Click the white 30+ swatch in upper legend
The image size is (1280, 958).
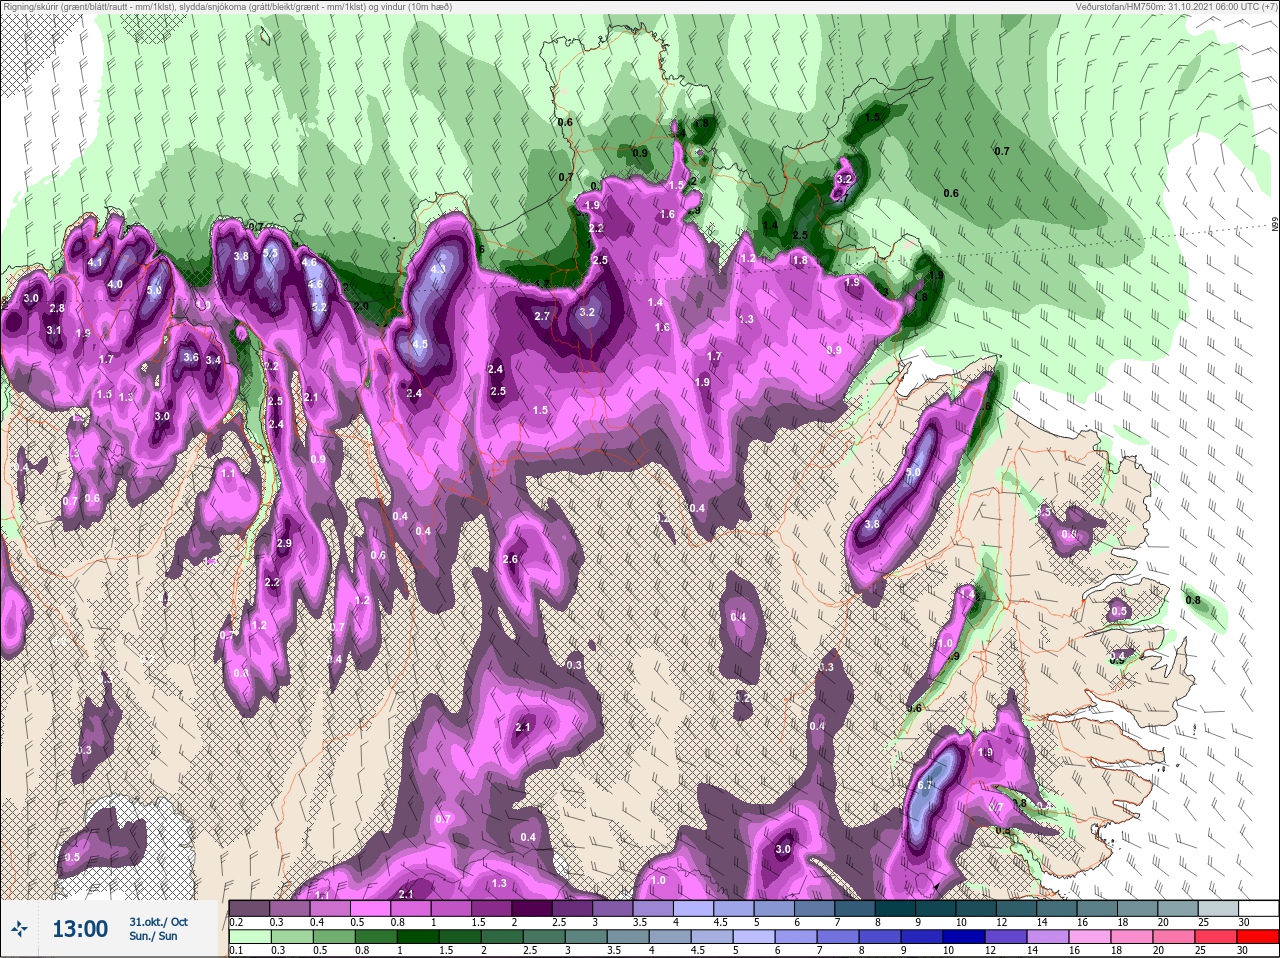click(x=1257, y=908)
